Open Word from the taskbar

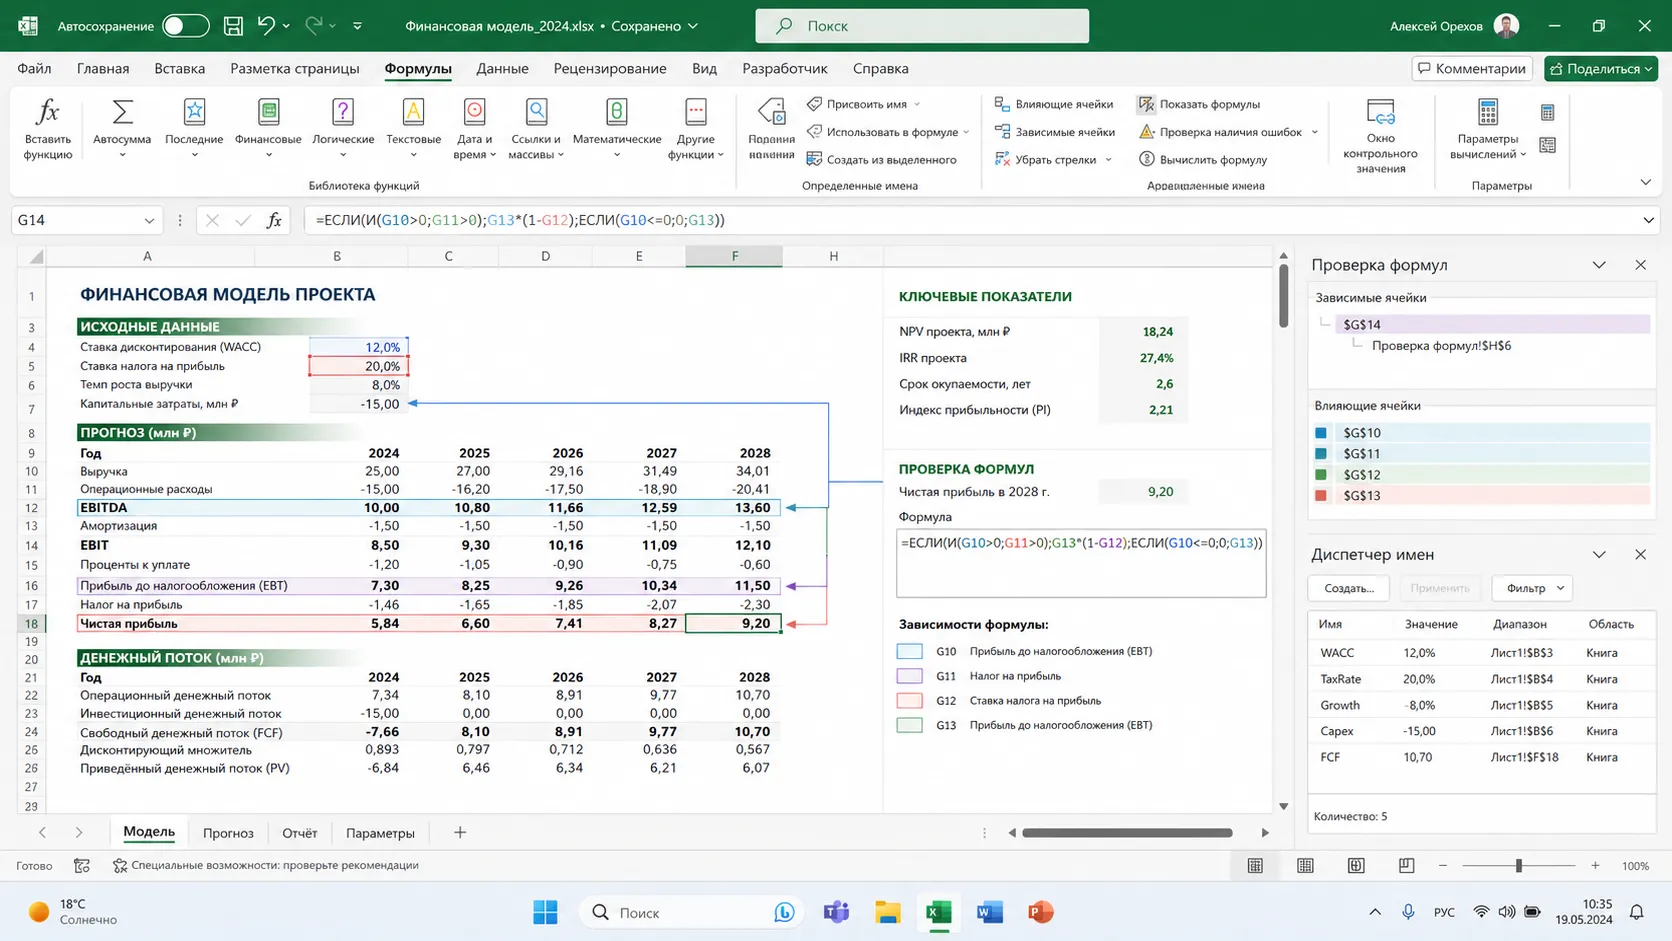point(989,912)
